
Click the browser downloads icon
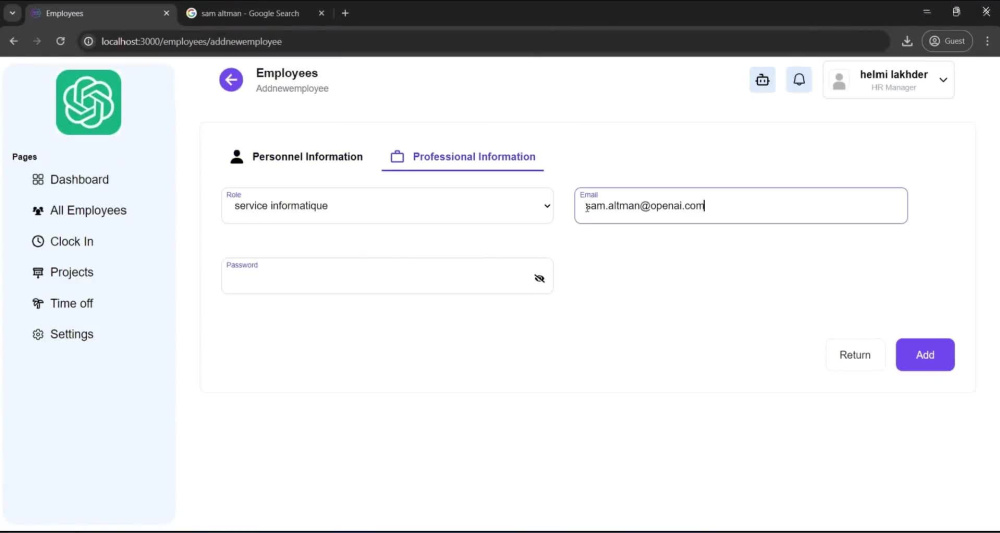pyautogui.click(x=907, y=41)
